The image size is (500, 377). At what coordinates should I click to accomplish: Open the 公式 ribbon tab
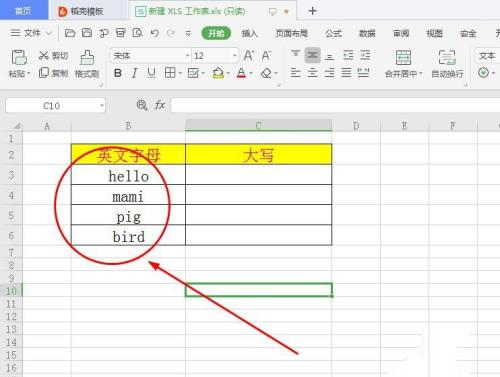(x=333, y=33)
